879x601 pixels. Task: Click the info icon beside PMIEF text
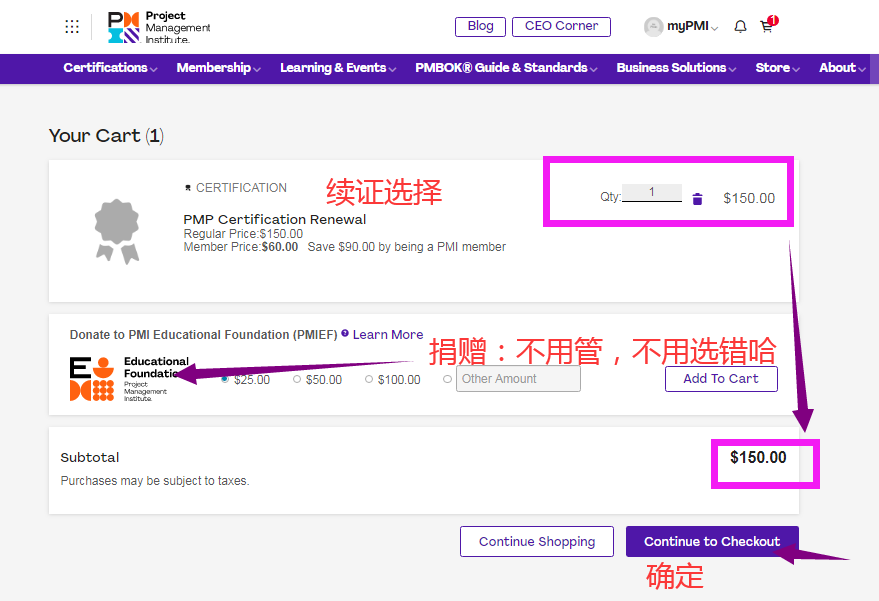pos(345,333)
